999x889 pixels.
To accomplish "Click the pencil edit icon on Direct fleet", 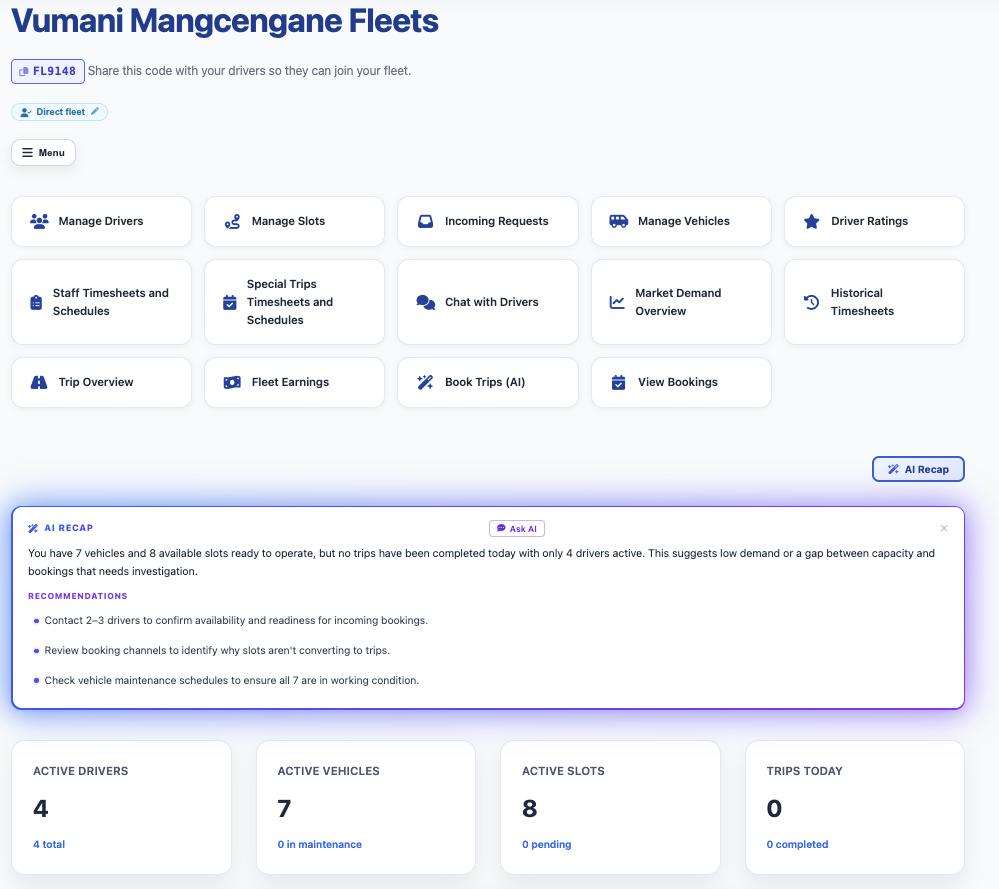I will click(x=95, y=112).
